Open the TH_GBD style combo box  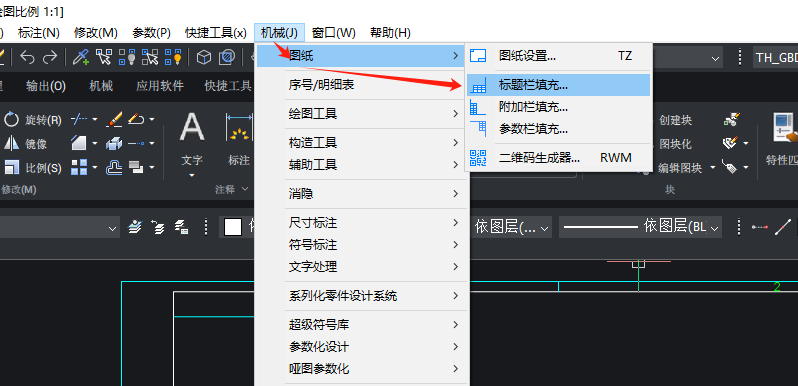point(775,58)
